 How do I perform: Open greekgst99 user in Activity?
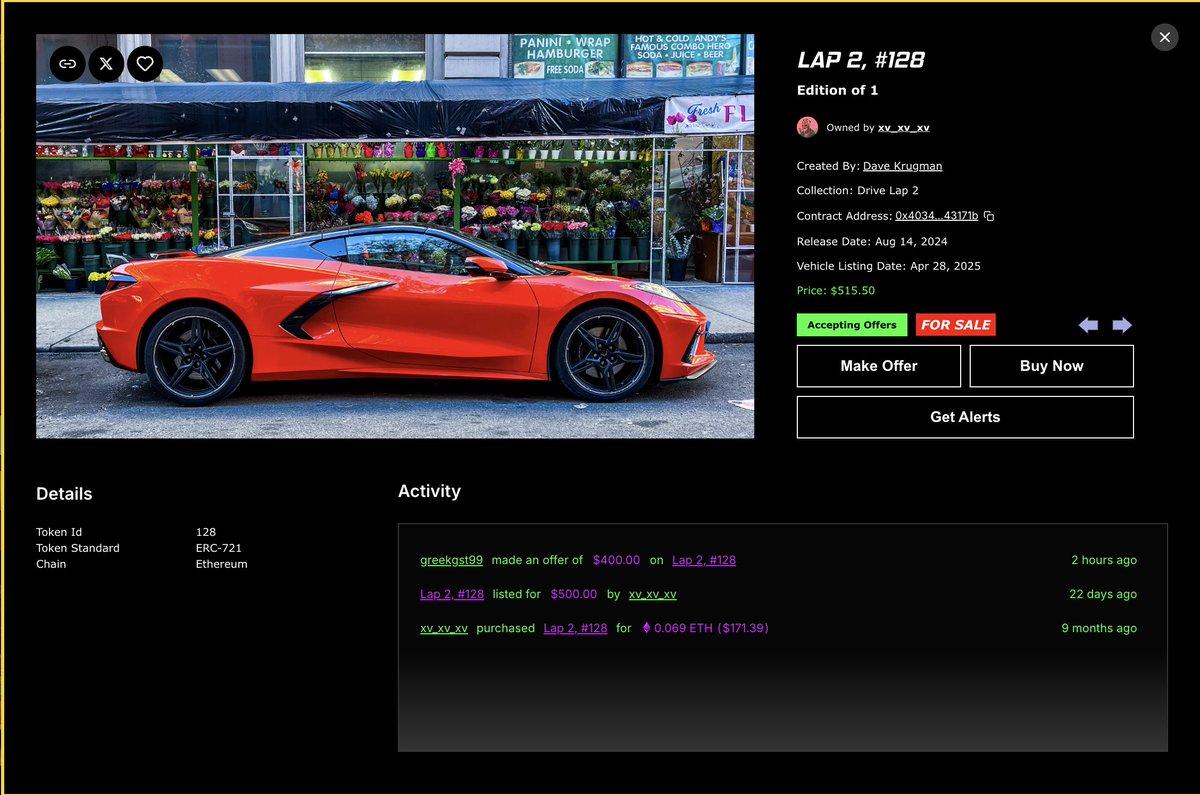(451, 560)
